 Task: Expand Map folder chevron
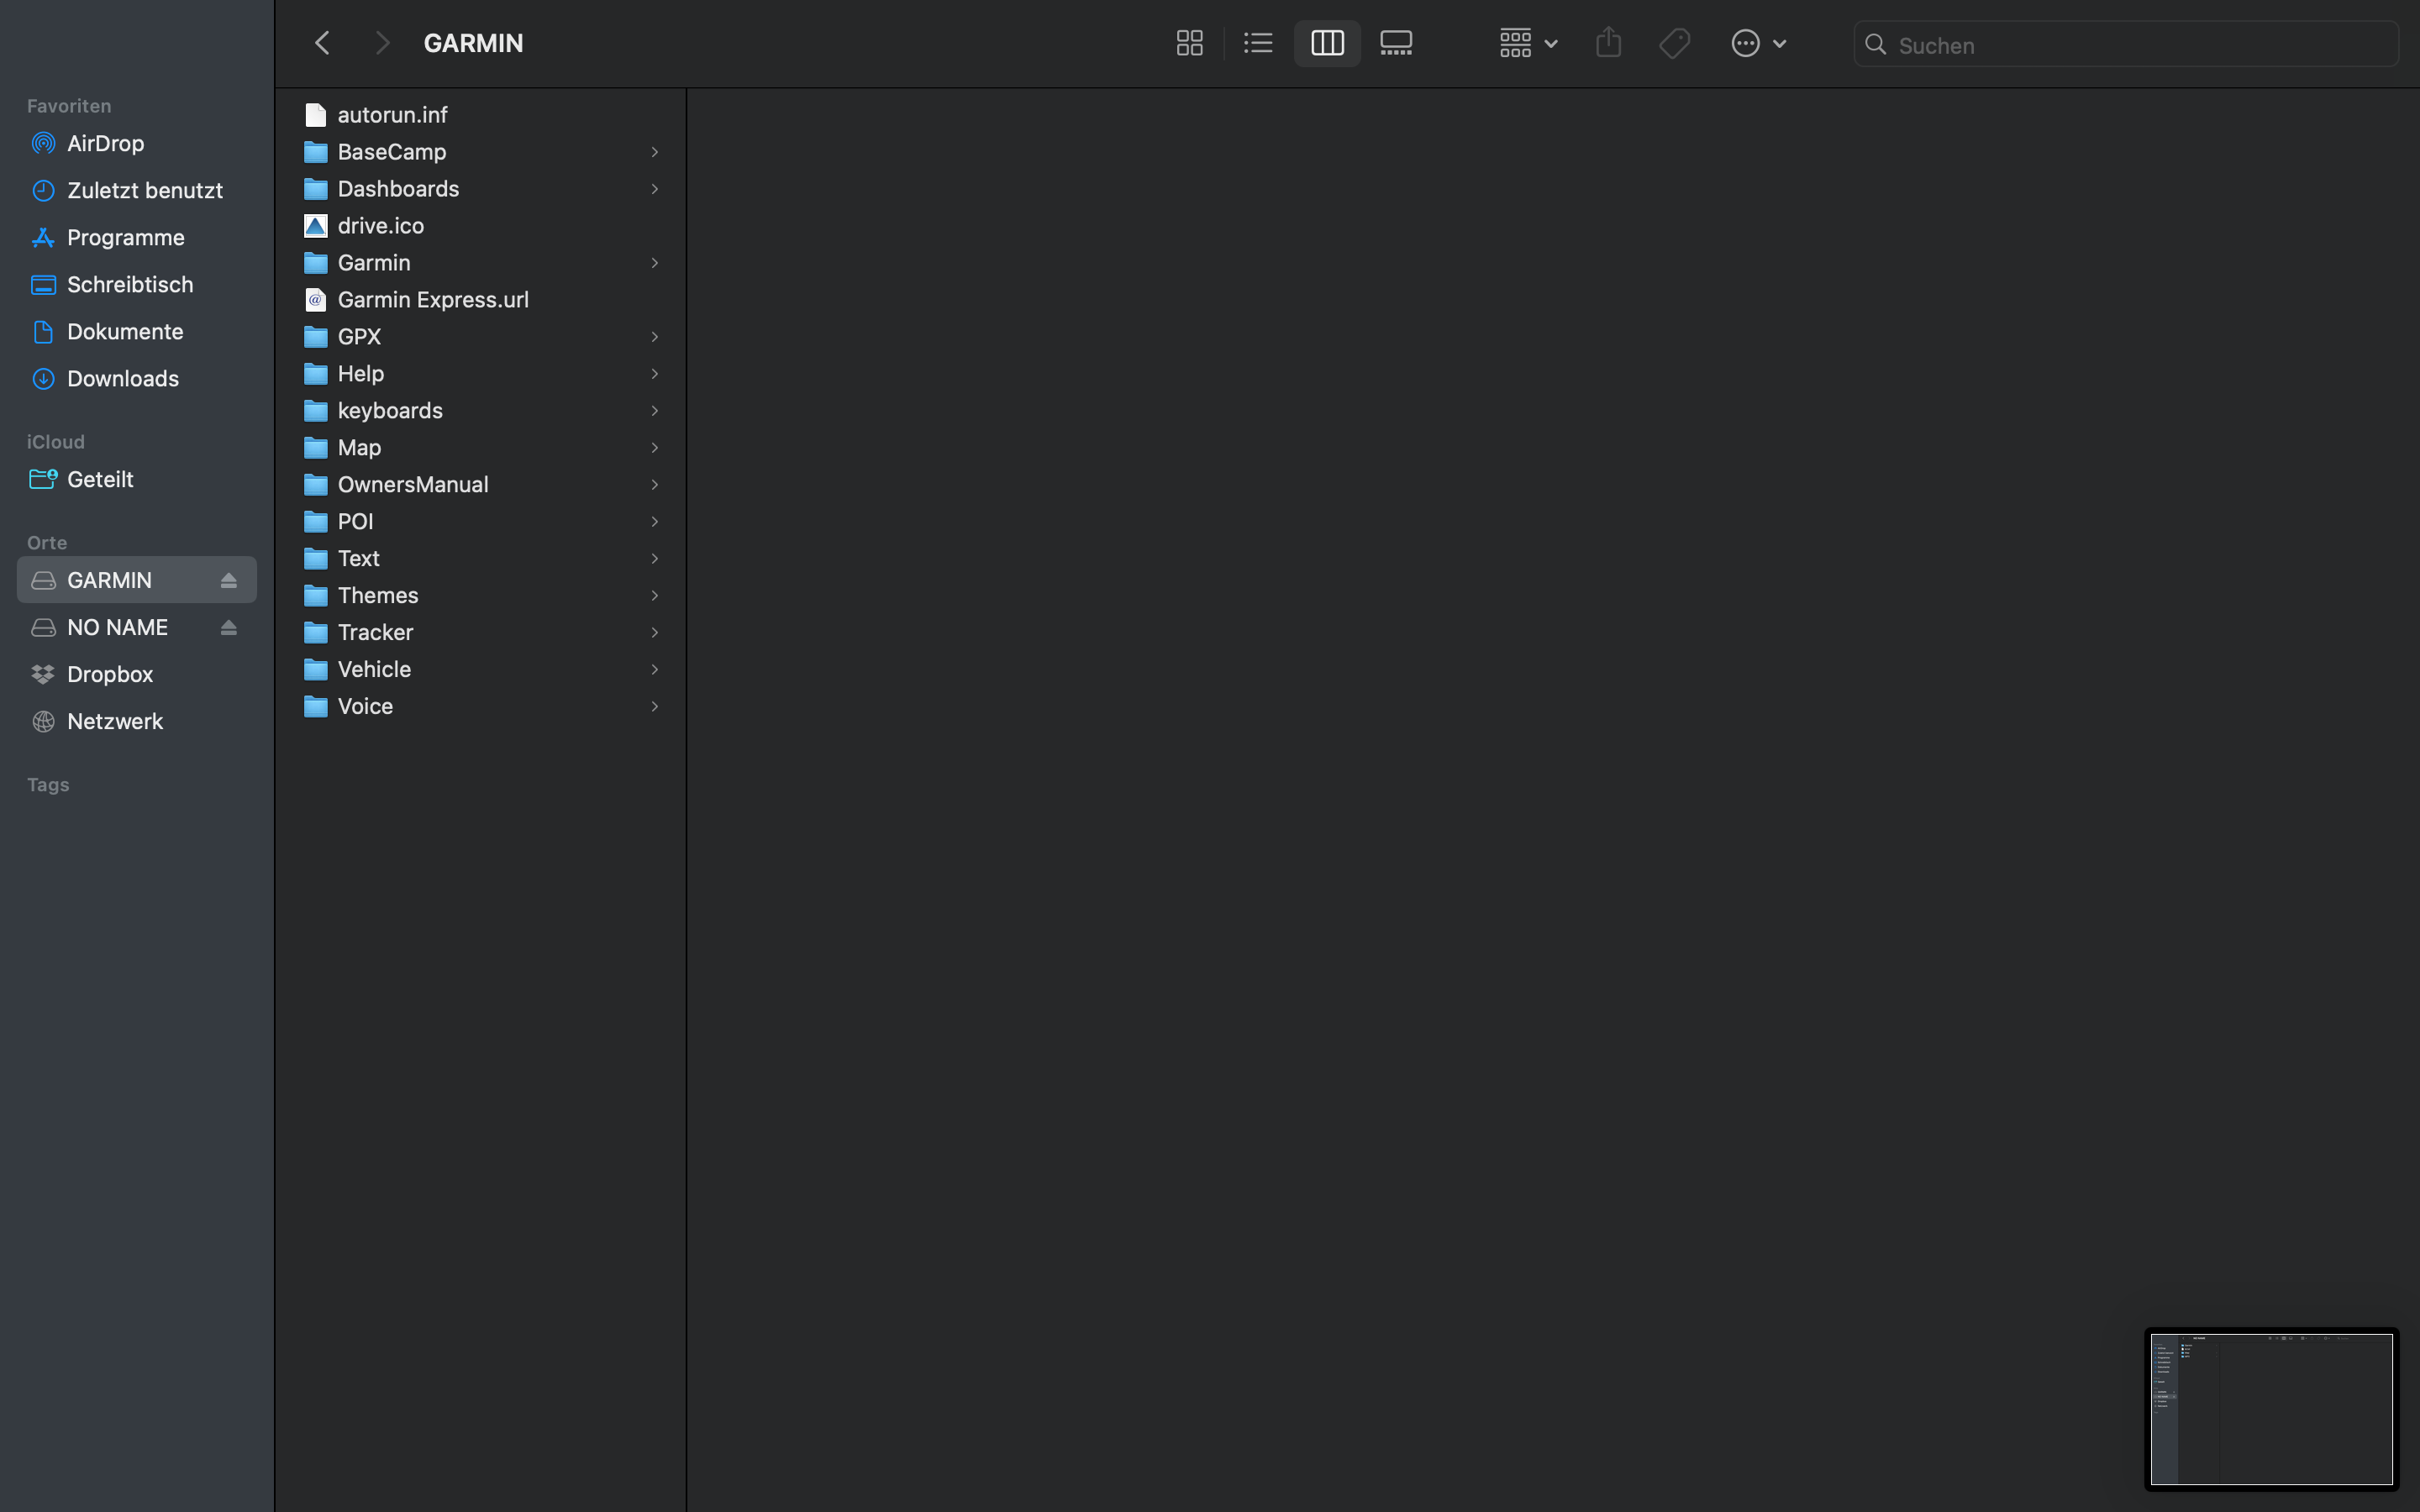pos(655,448)
